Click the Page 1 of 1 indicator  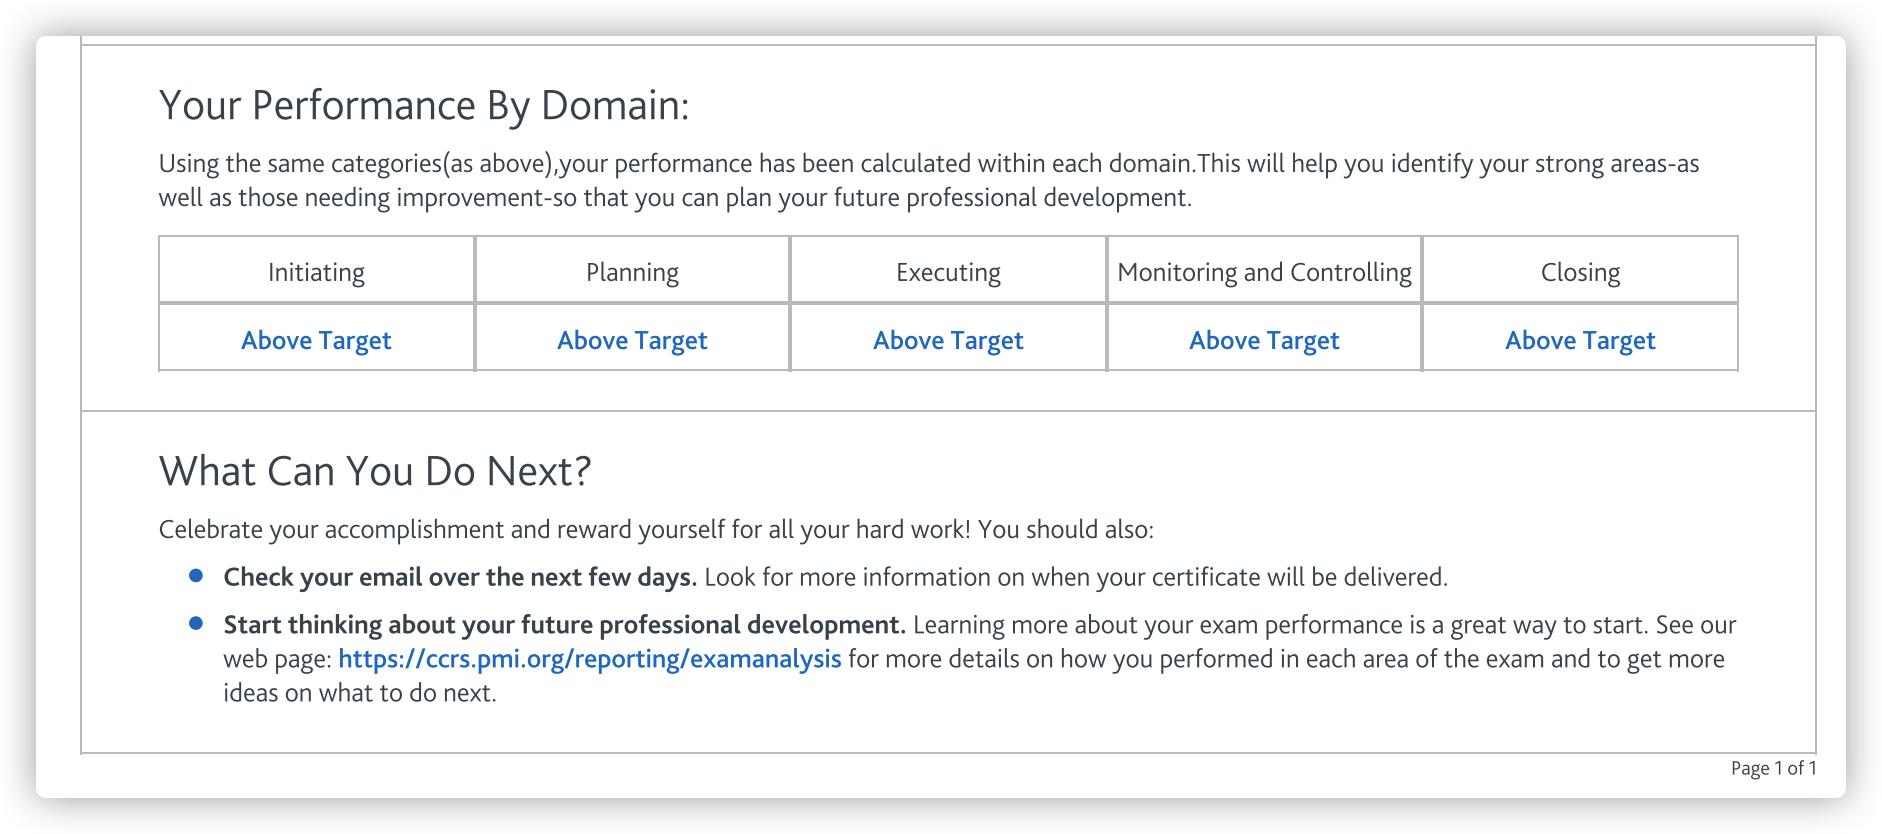[x=1773, y=768]
